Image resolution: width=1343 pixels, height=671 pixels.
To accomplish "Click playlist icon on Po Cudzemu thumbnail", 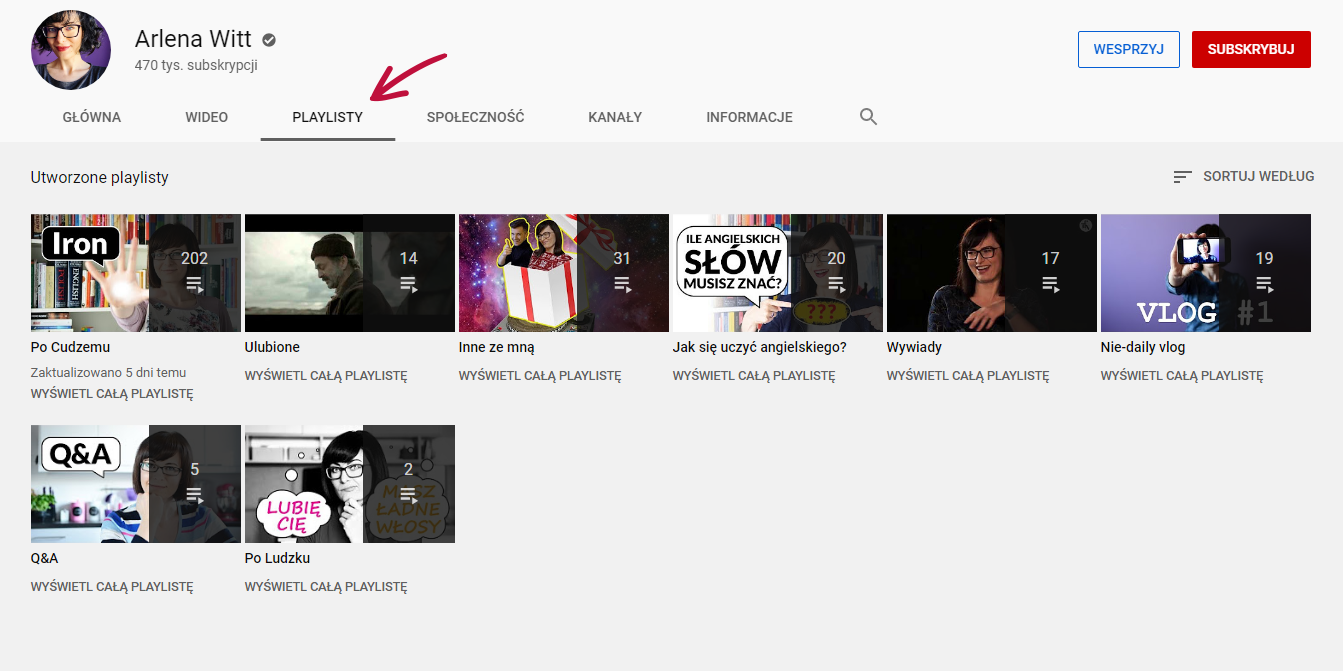I will coord(195,284).
